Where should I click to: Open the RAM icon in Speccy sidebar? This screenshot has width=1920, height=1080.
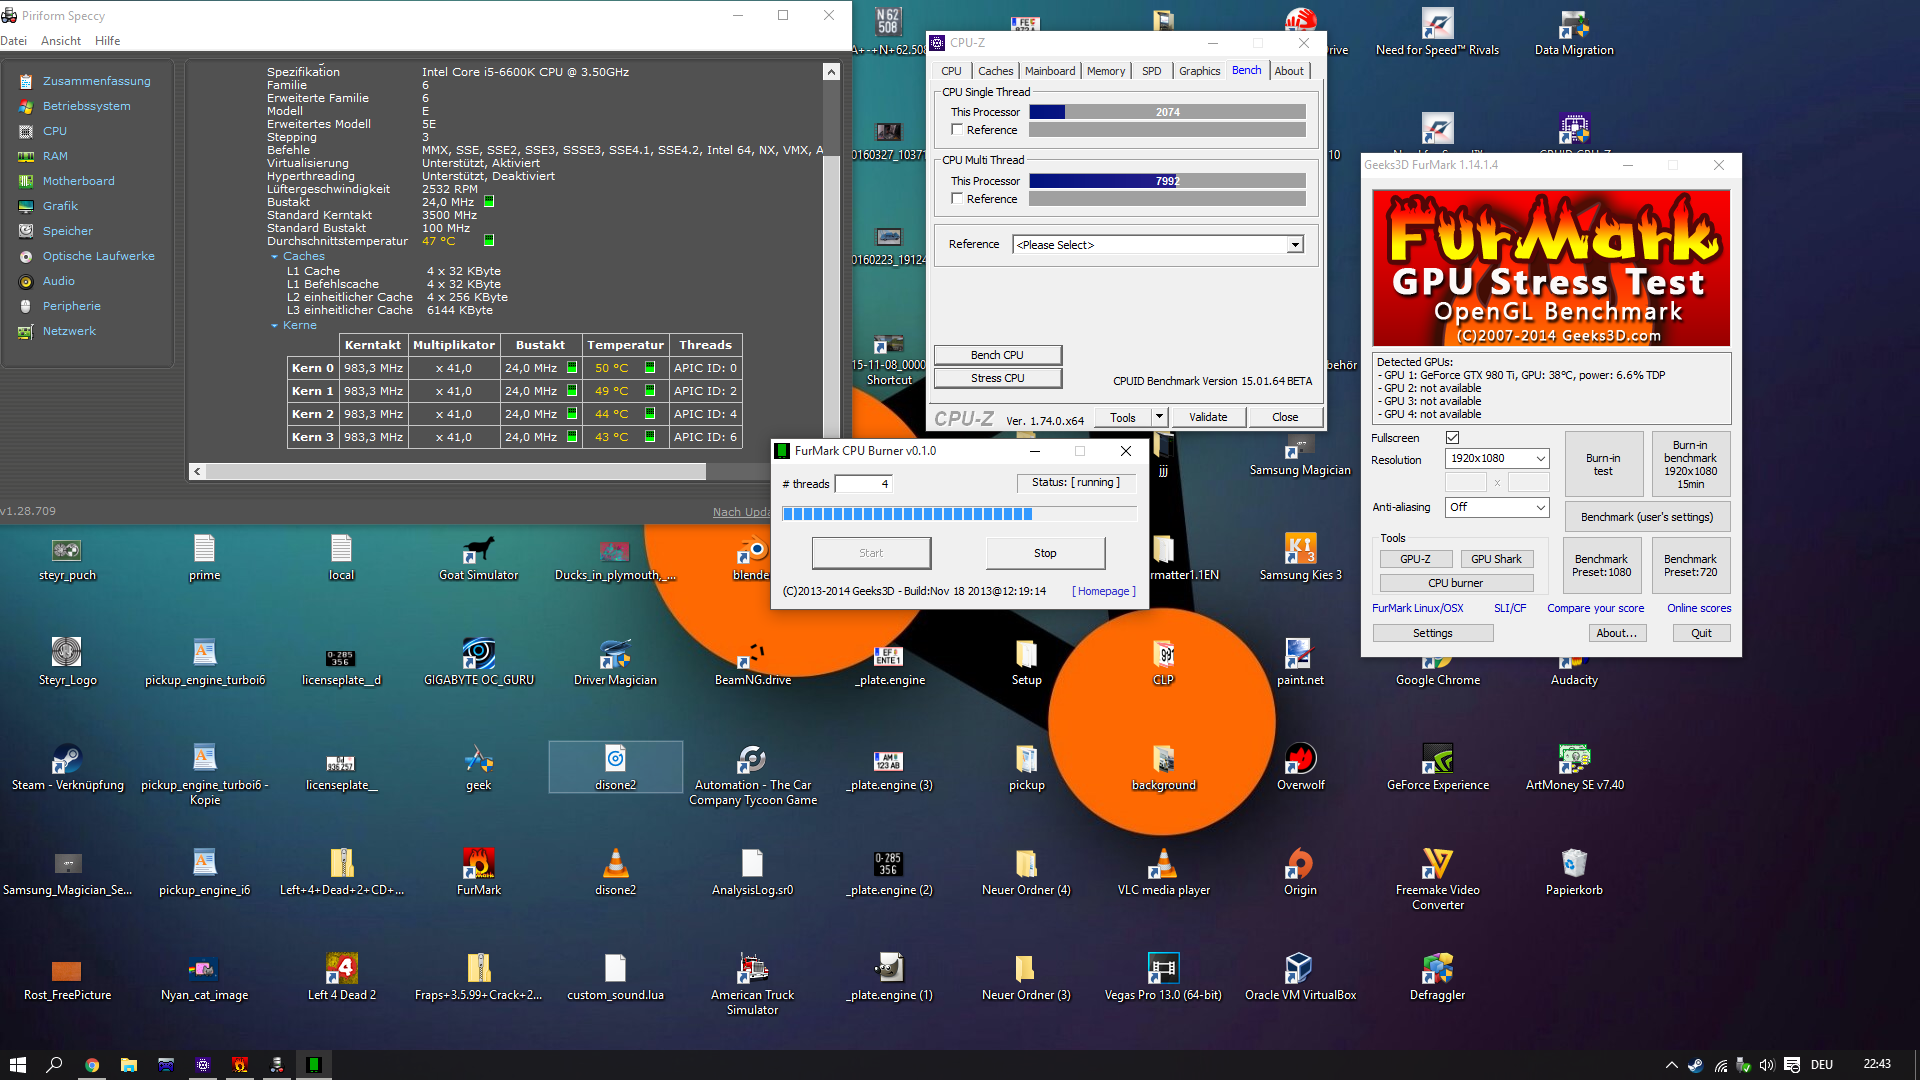[x=26, y=156]
